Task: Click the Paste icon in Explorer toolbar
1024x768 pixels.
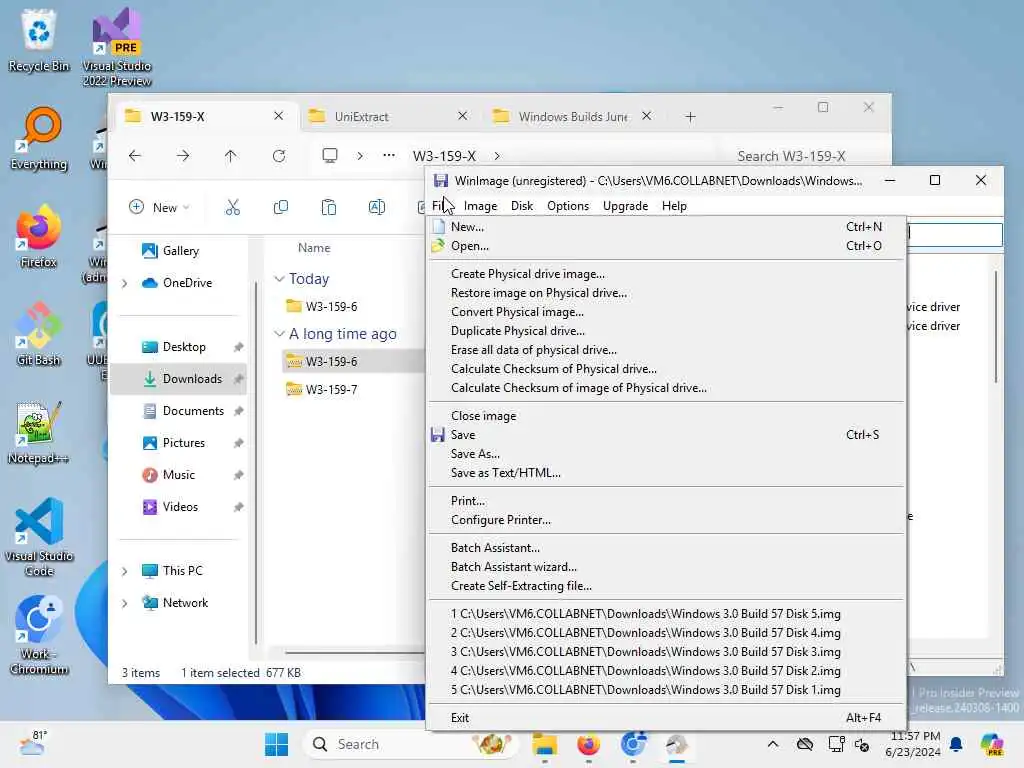Action: (328, 207)
